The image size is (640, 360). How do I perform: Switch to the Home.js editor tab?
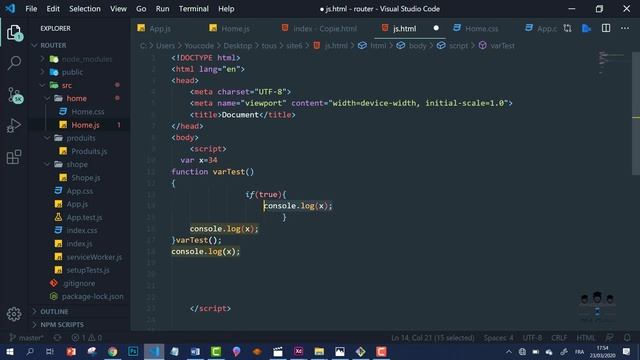pos(235,28)
